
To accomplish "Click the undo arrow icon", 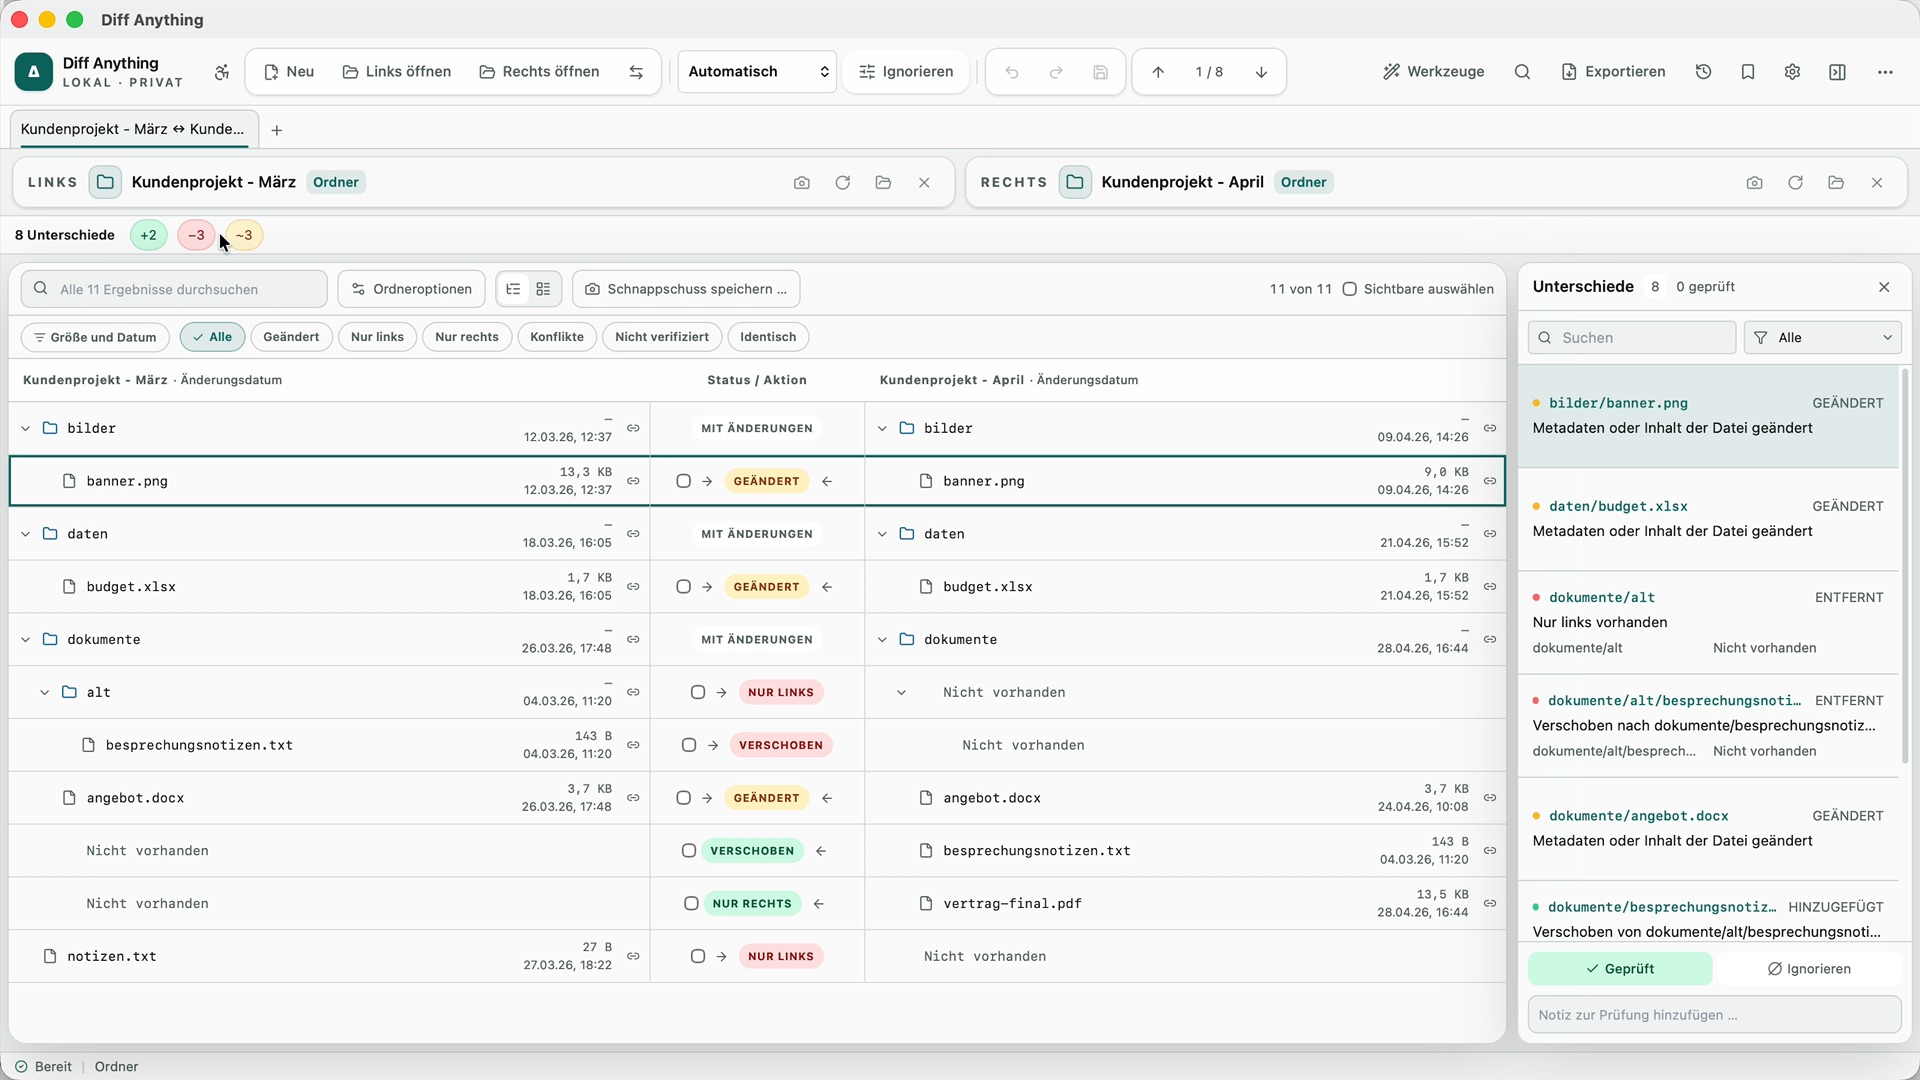I will pyautogui.click(x=1012, y=72).
